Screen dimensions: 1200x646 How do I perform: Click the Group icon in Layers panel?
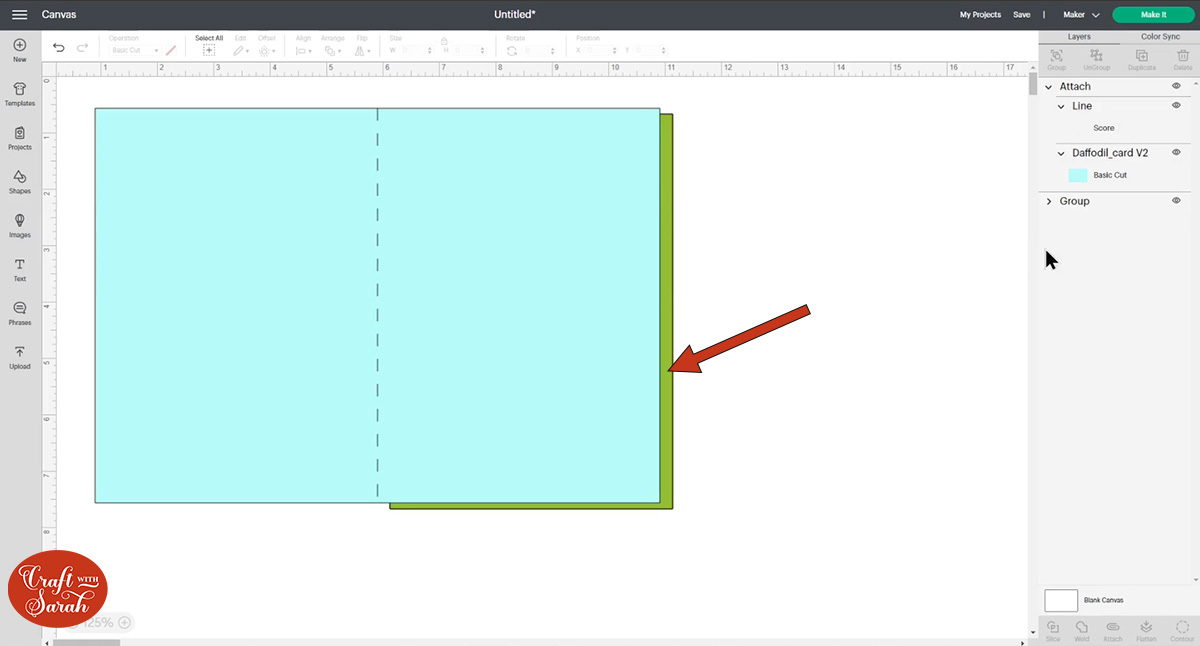coord(1056,55)
